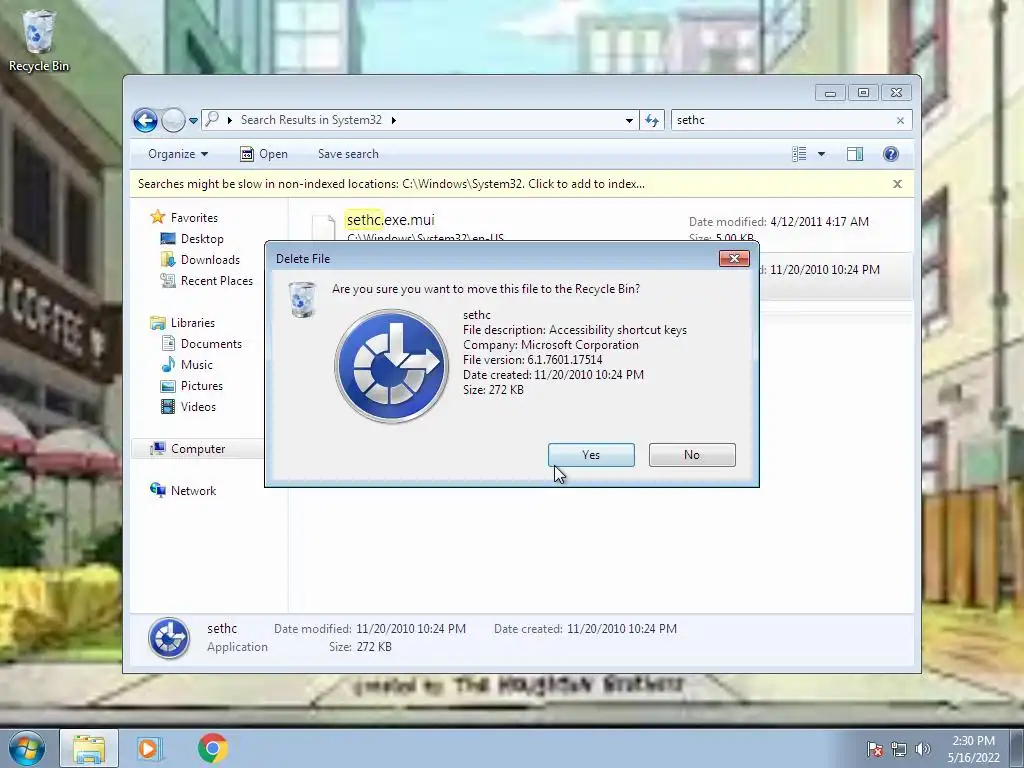Click Save search in the command bar
This screenshot has height=768, width=1024.
[348, 154]
